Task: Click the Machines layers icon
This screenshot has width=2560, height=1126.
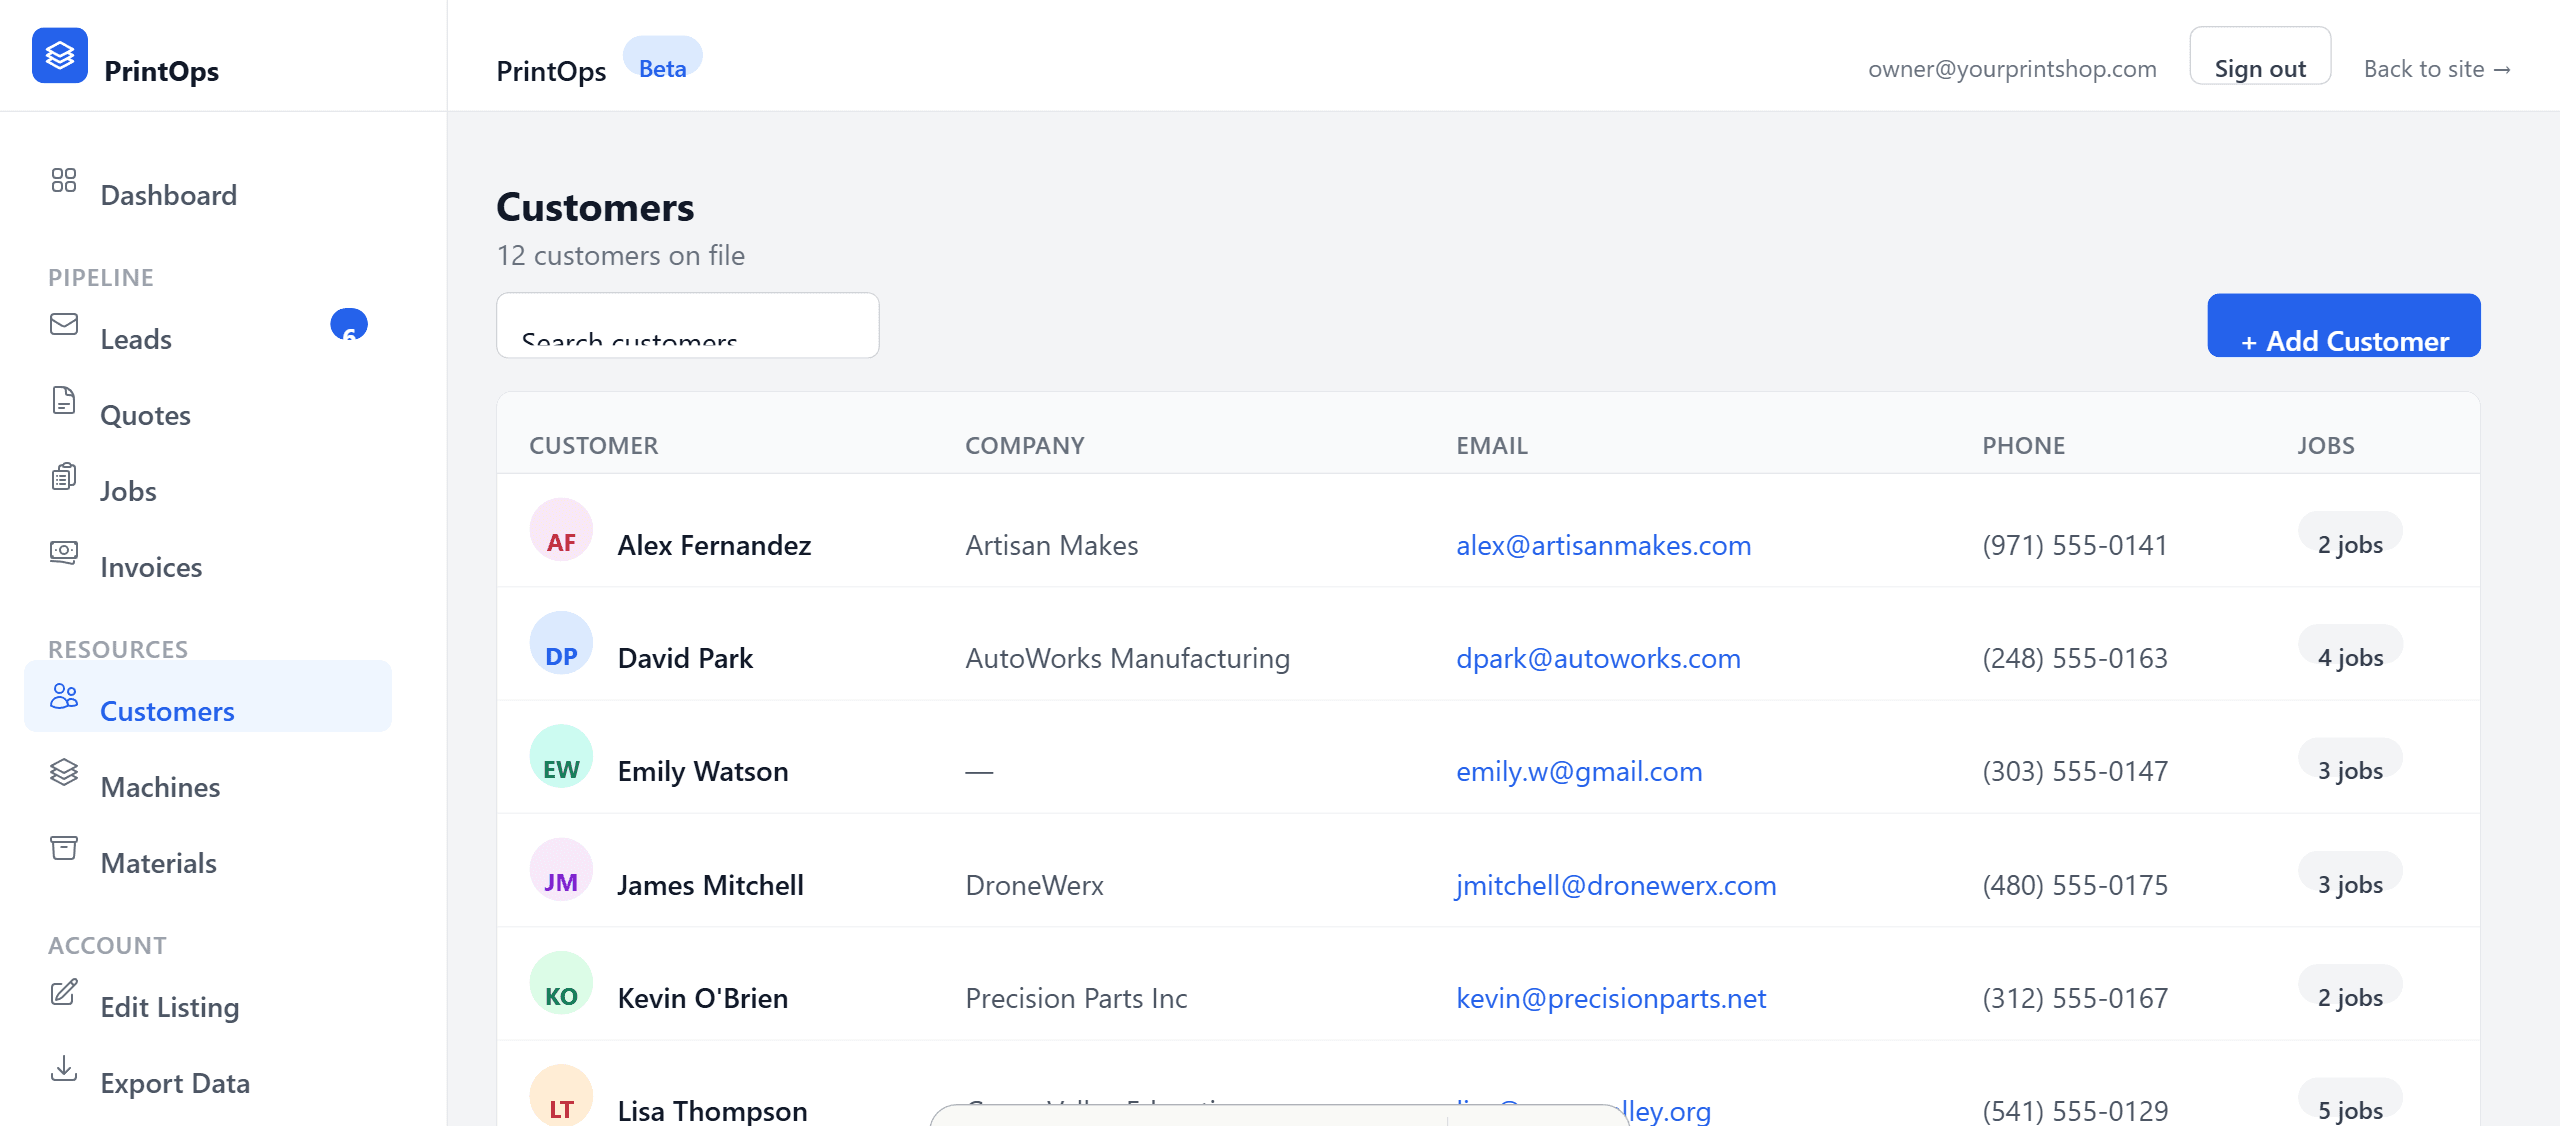Action: [x=63, y=772]
